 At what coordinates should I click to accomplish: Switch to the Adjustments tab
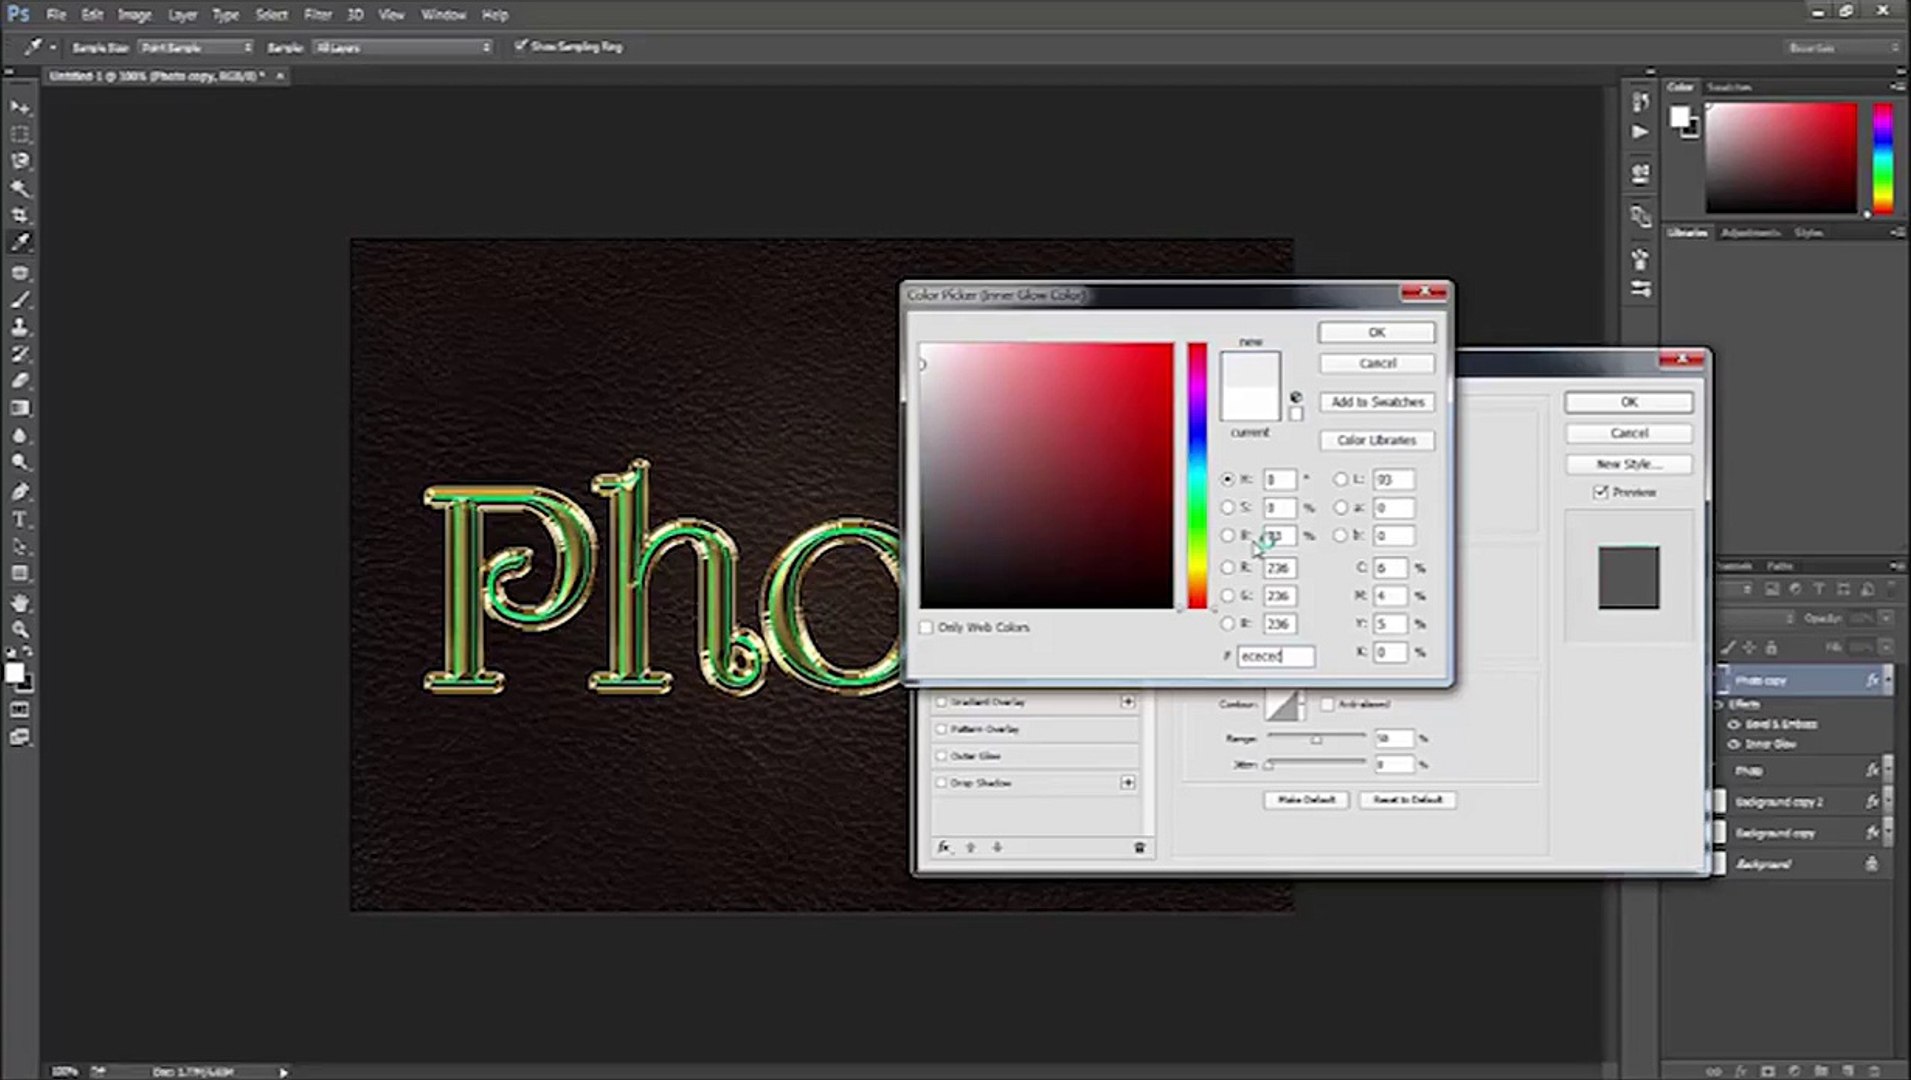(x=1750, y=233)
